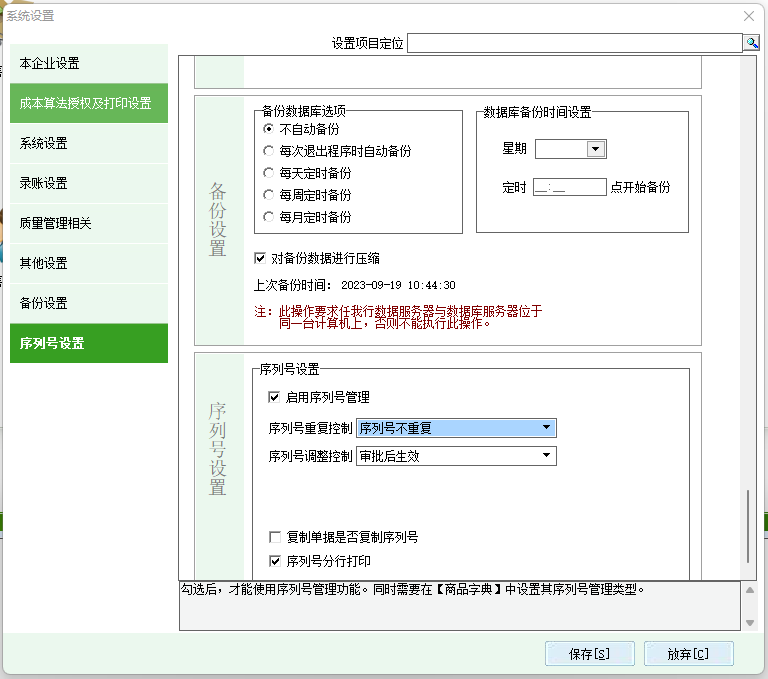Uncheck 序列号分行打印 checkbox
This screenshot has width=768, height=679.
tap(276, 561)
